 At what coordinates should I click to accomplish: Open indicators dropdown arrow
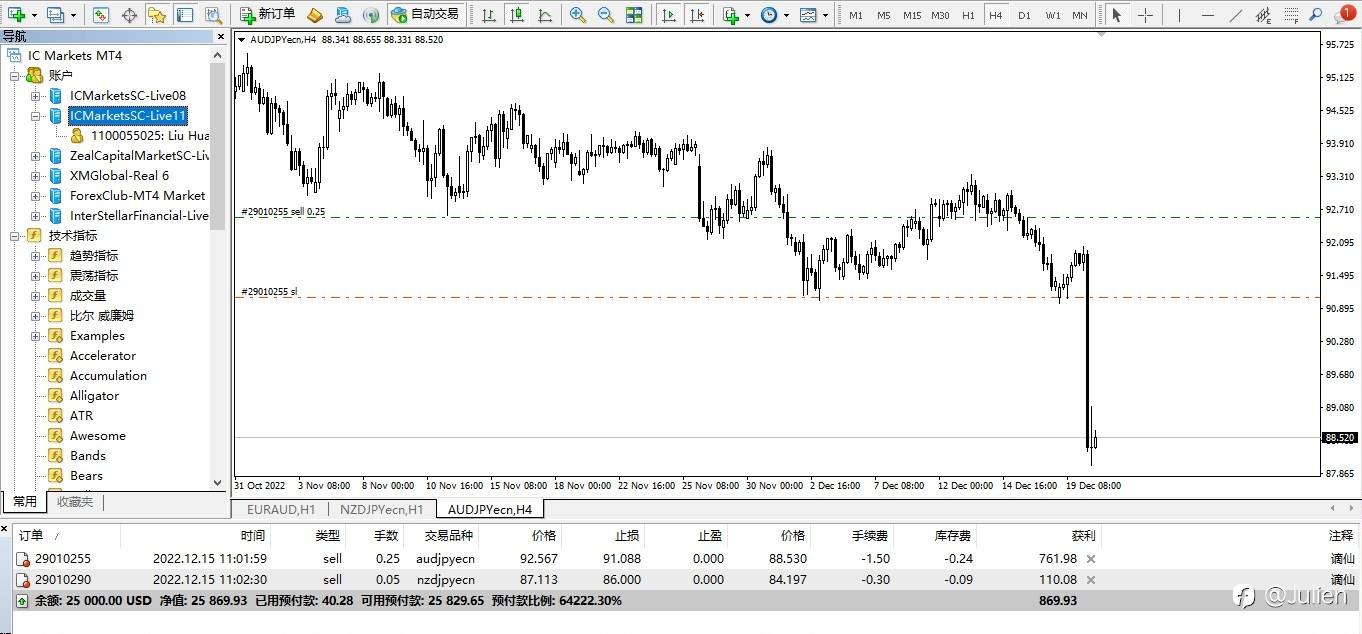pyautogui.click(x=747, y=15)
